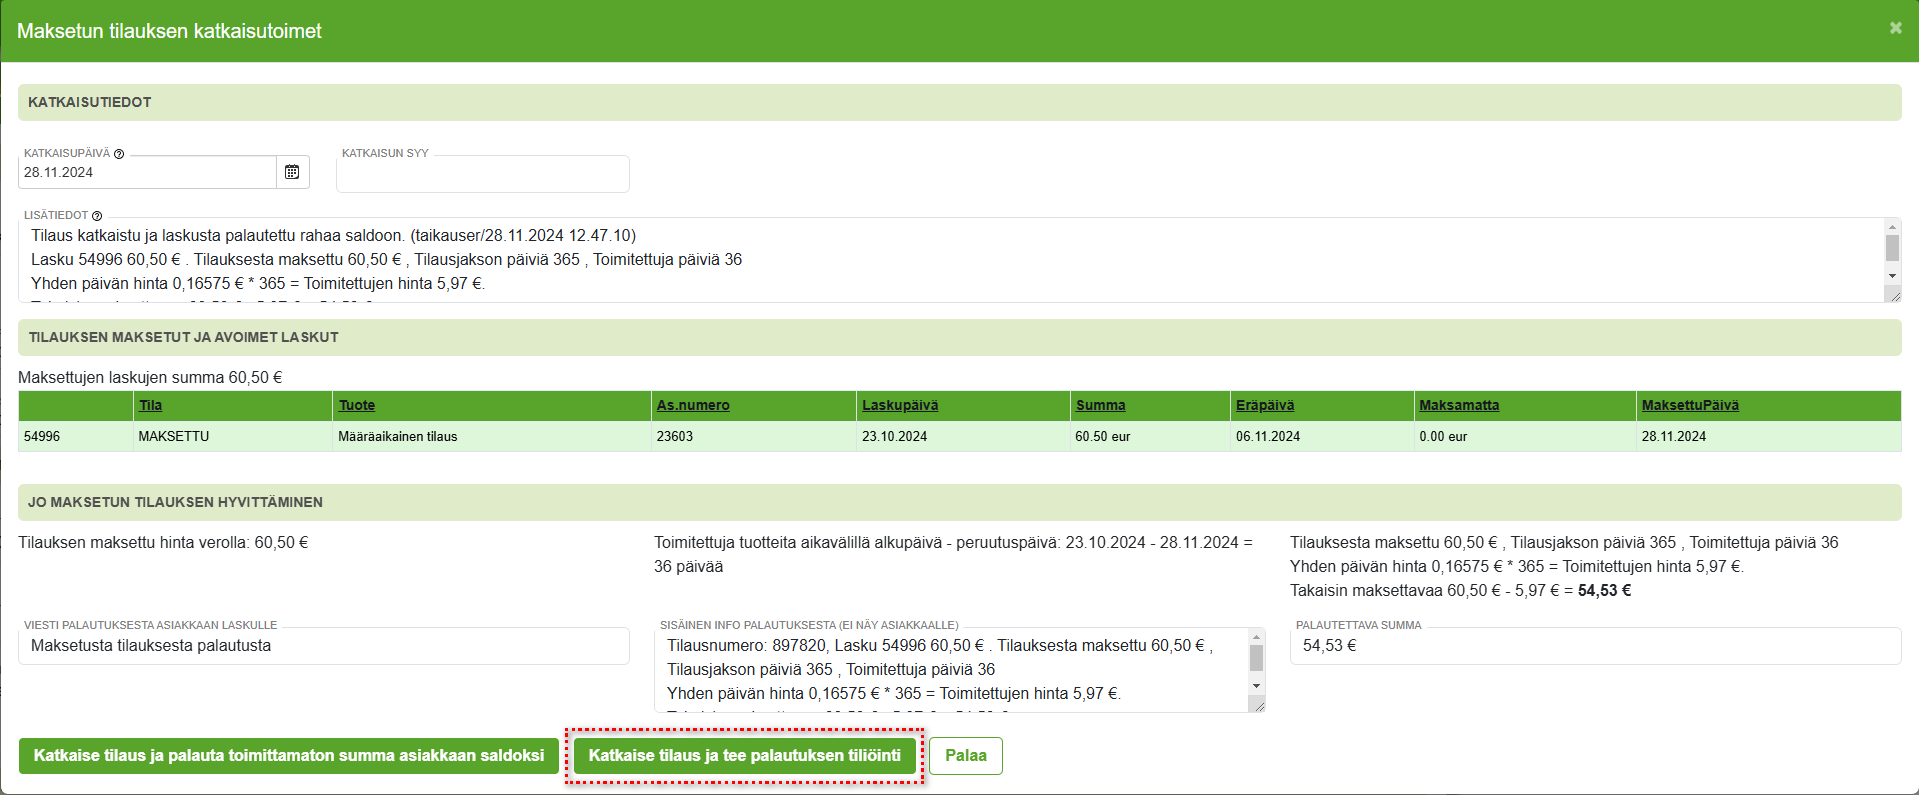The width and height of the screenshot is (1919, 795).
Task: Click due date 06.11.2024 cell
Action: pos(1322,436)
